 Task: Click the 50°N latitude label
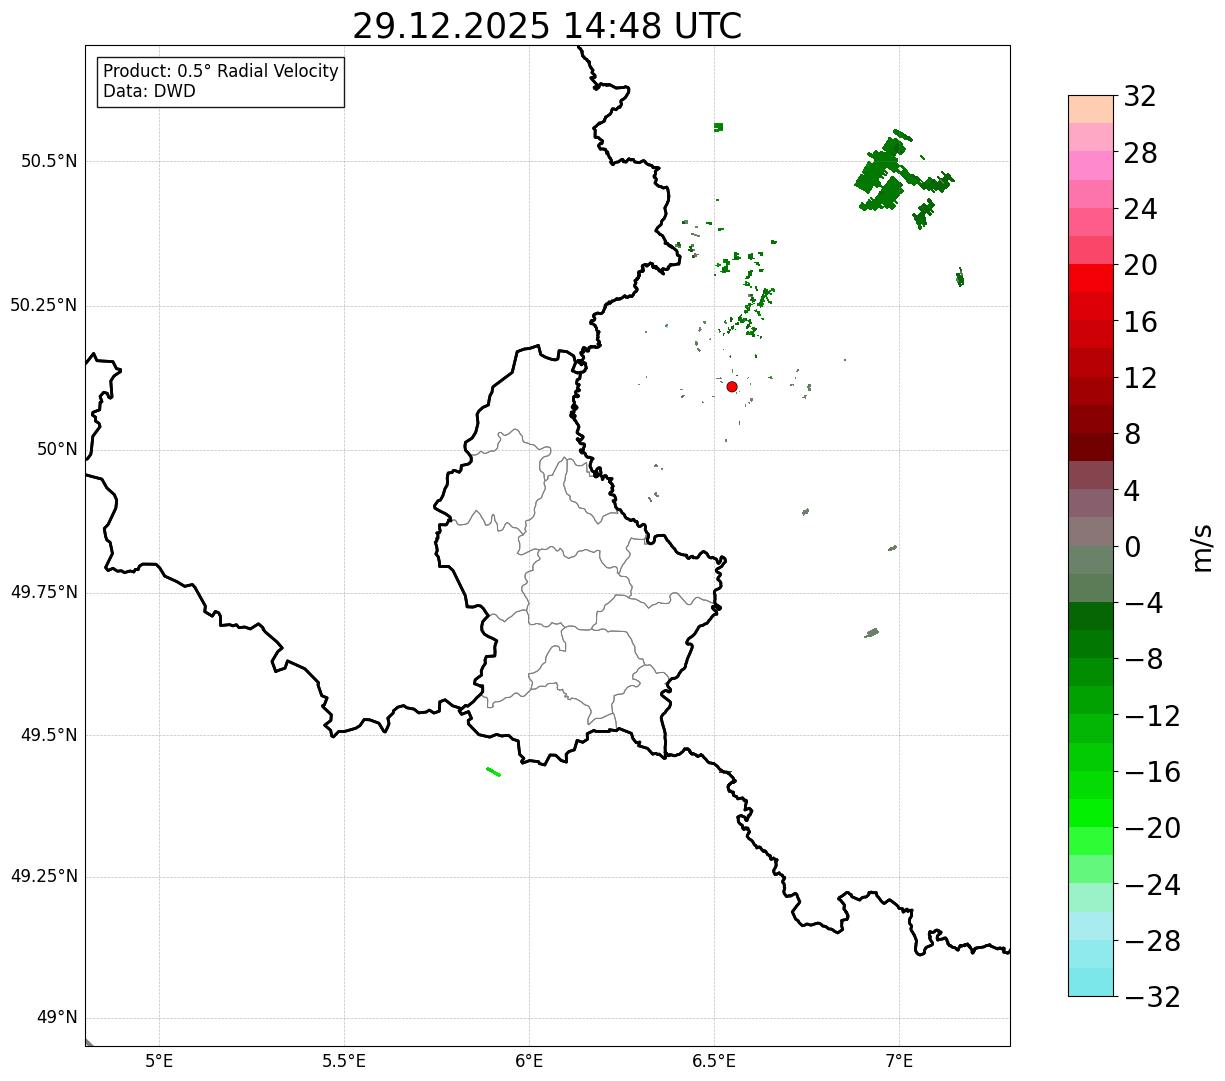tap(57, 449)
